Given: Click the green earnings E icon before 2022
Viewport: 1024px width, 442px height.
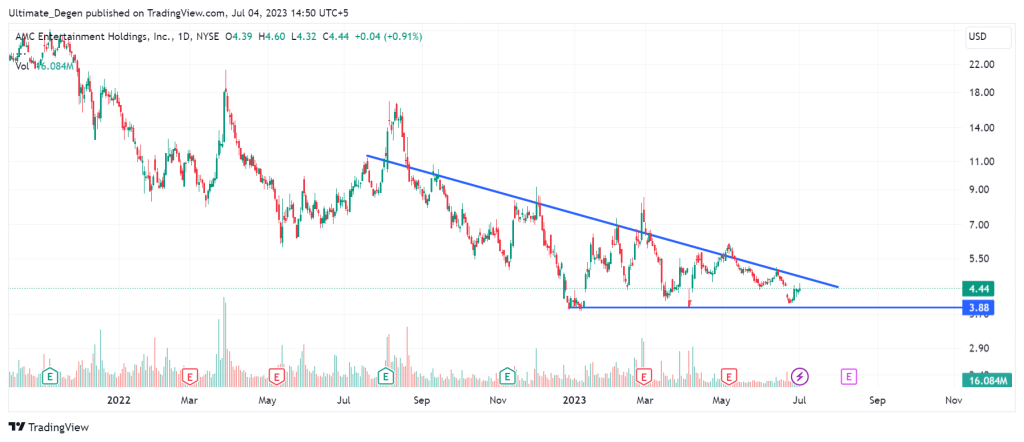Looking at the screenshot, I should [x=50, y=376].
